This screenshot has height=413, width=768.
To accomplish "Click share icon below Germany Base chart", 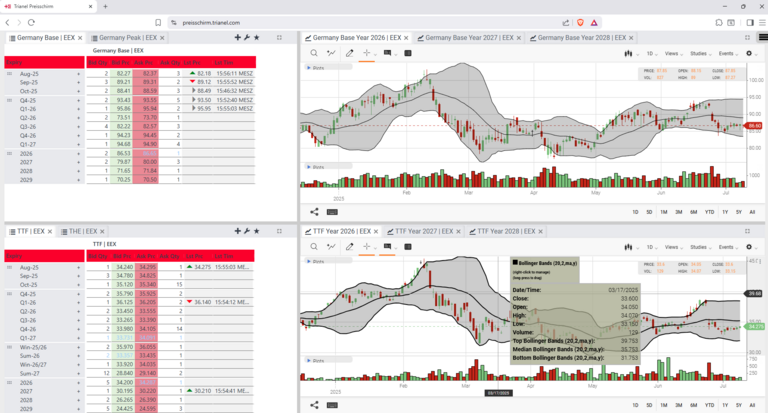I will point(314,211).
